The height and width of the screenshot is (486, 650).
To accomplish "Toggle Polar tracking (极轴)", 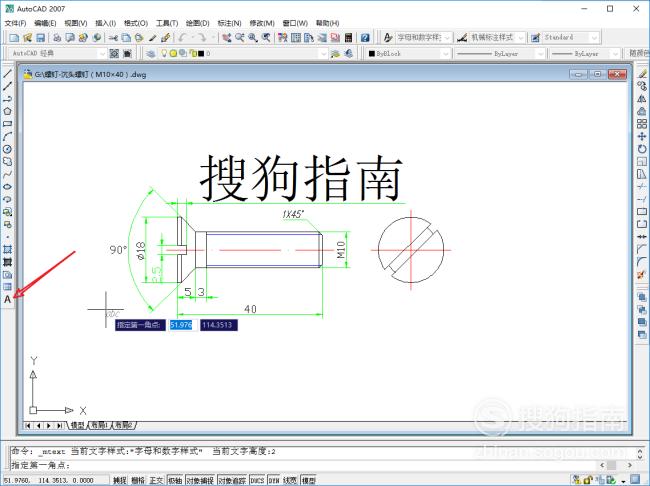I will (x=175, y=480).
